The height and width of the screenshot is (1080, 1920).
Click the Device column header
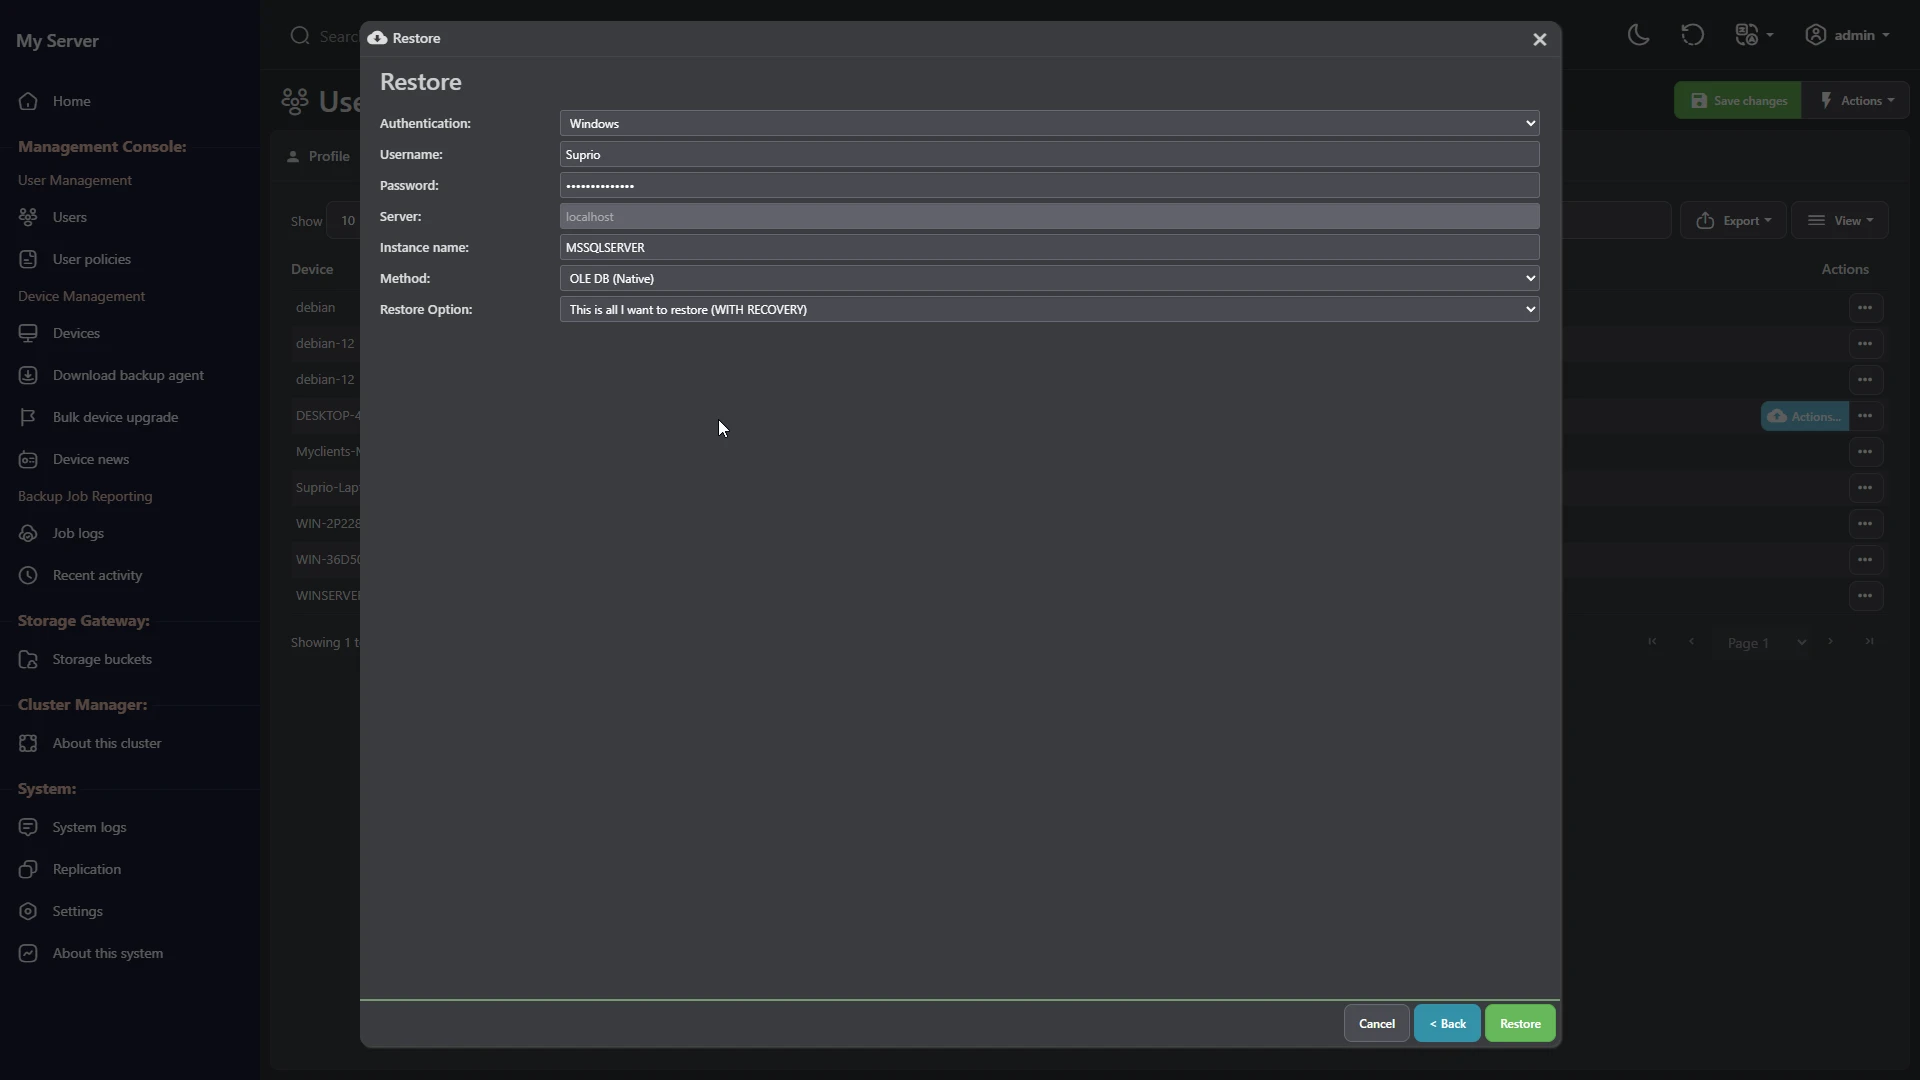click(x=312, y=269)
